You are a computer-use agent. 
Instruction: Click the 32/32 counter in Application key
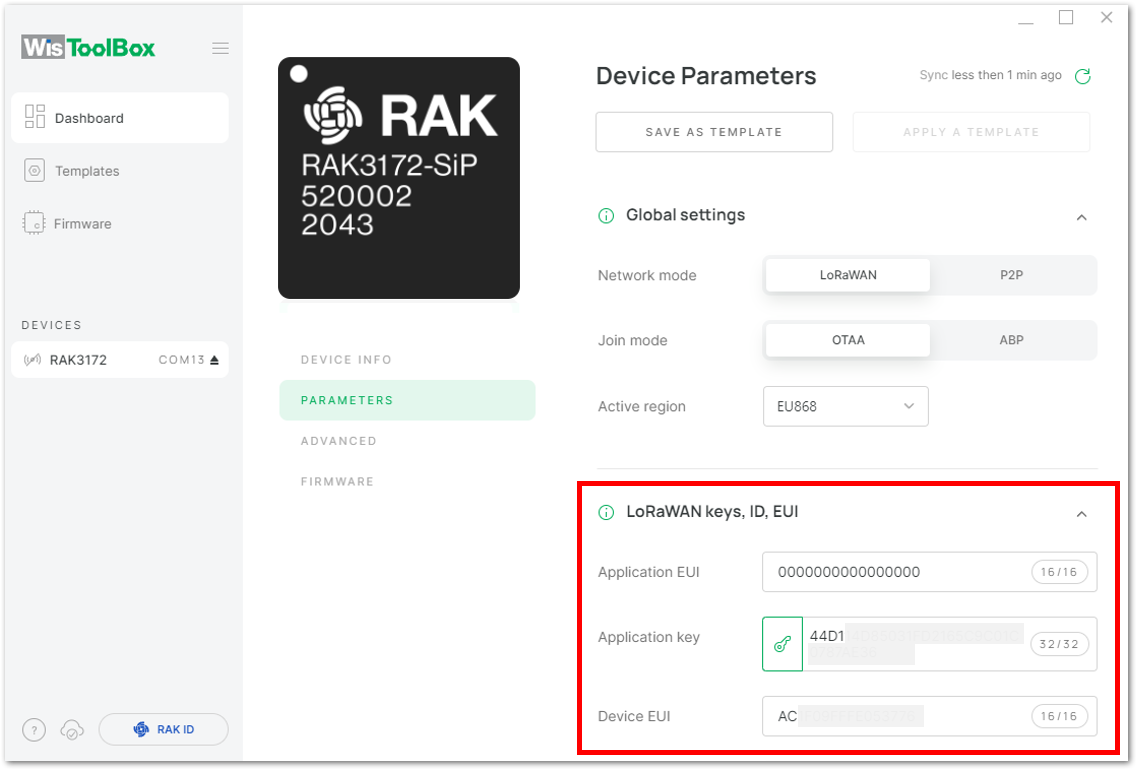tap(1059, 644)
